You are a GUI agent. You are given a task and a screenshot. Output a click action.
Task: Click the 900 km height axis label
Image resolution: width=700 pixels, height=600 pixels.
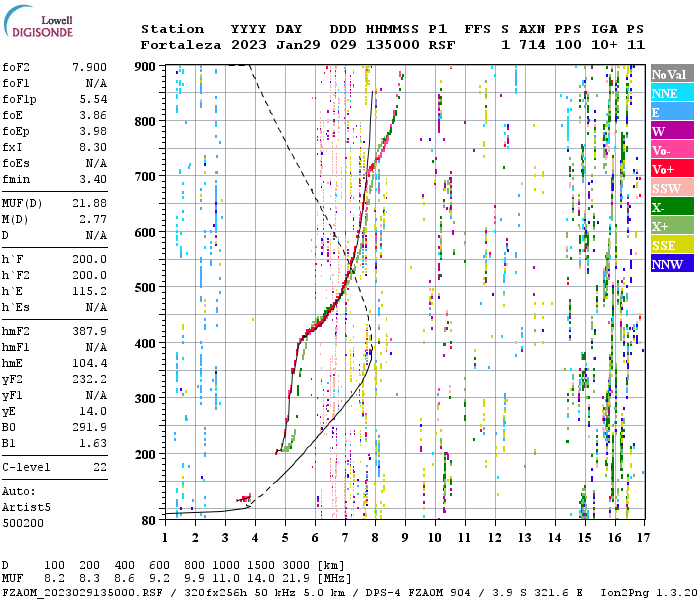[146, 66]
